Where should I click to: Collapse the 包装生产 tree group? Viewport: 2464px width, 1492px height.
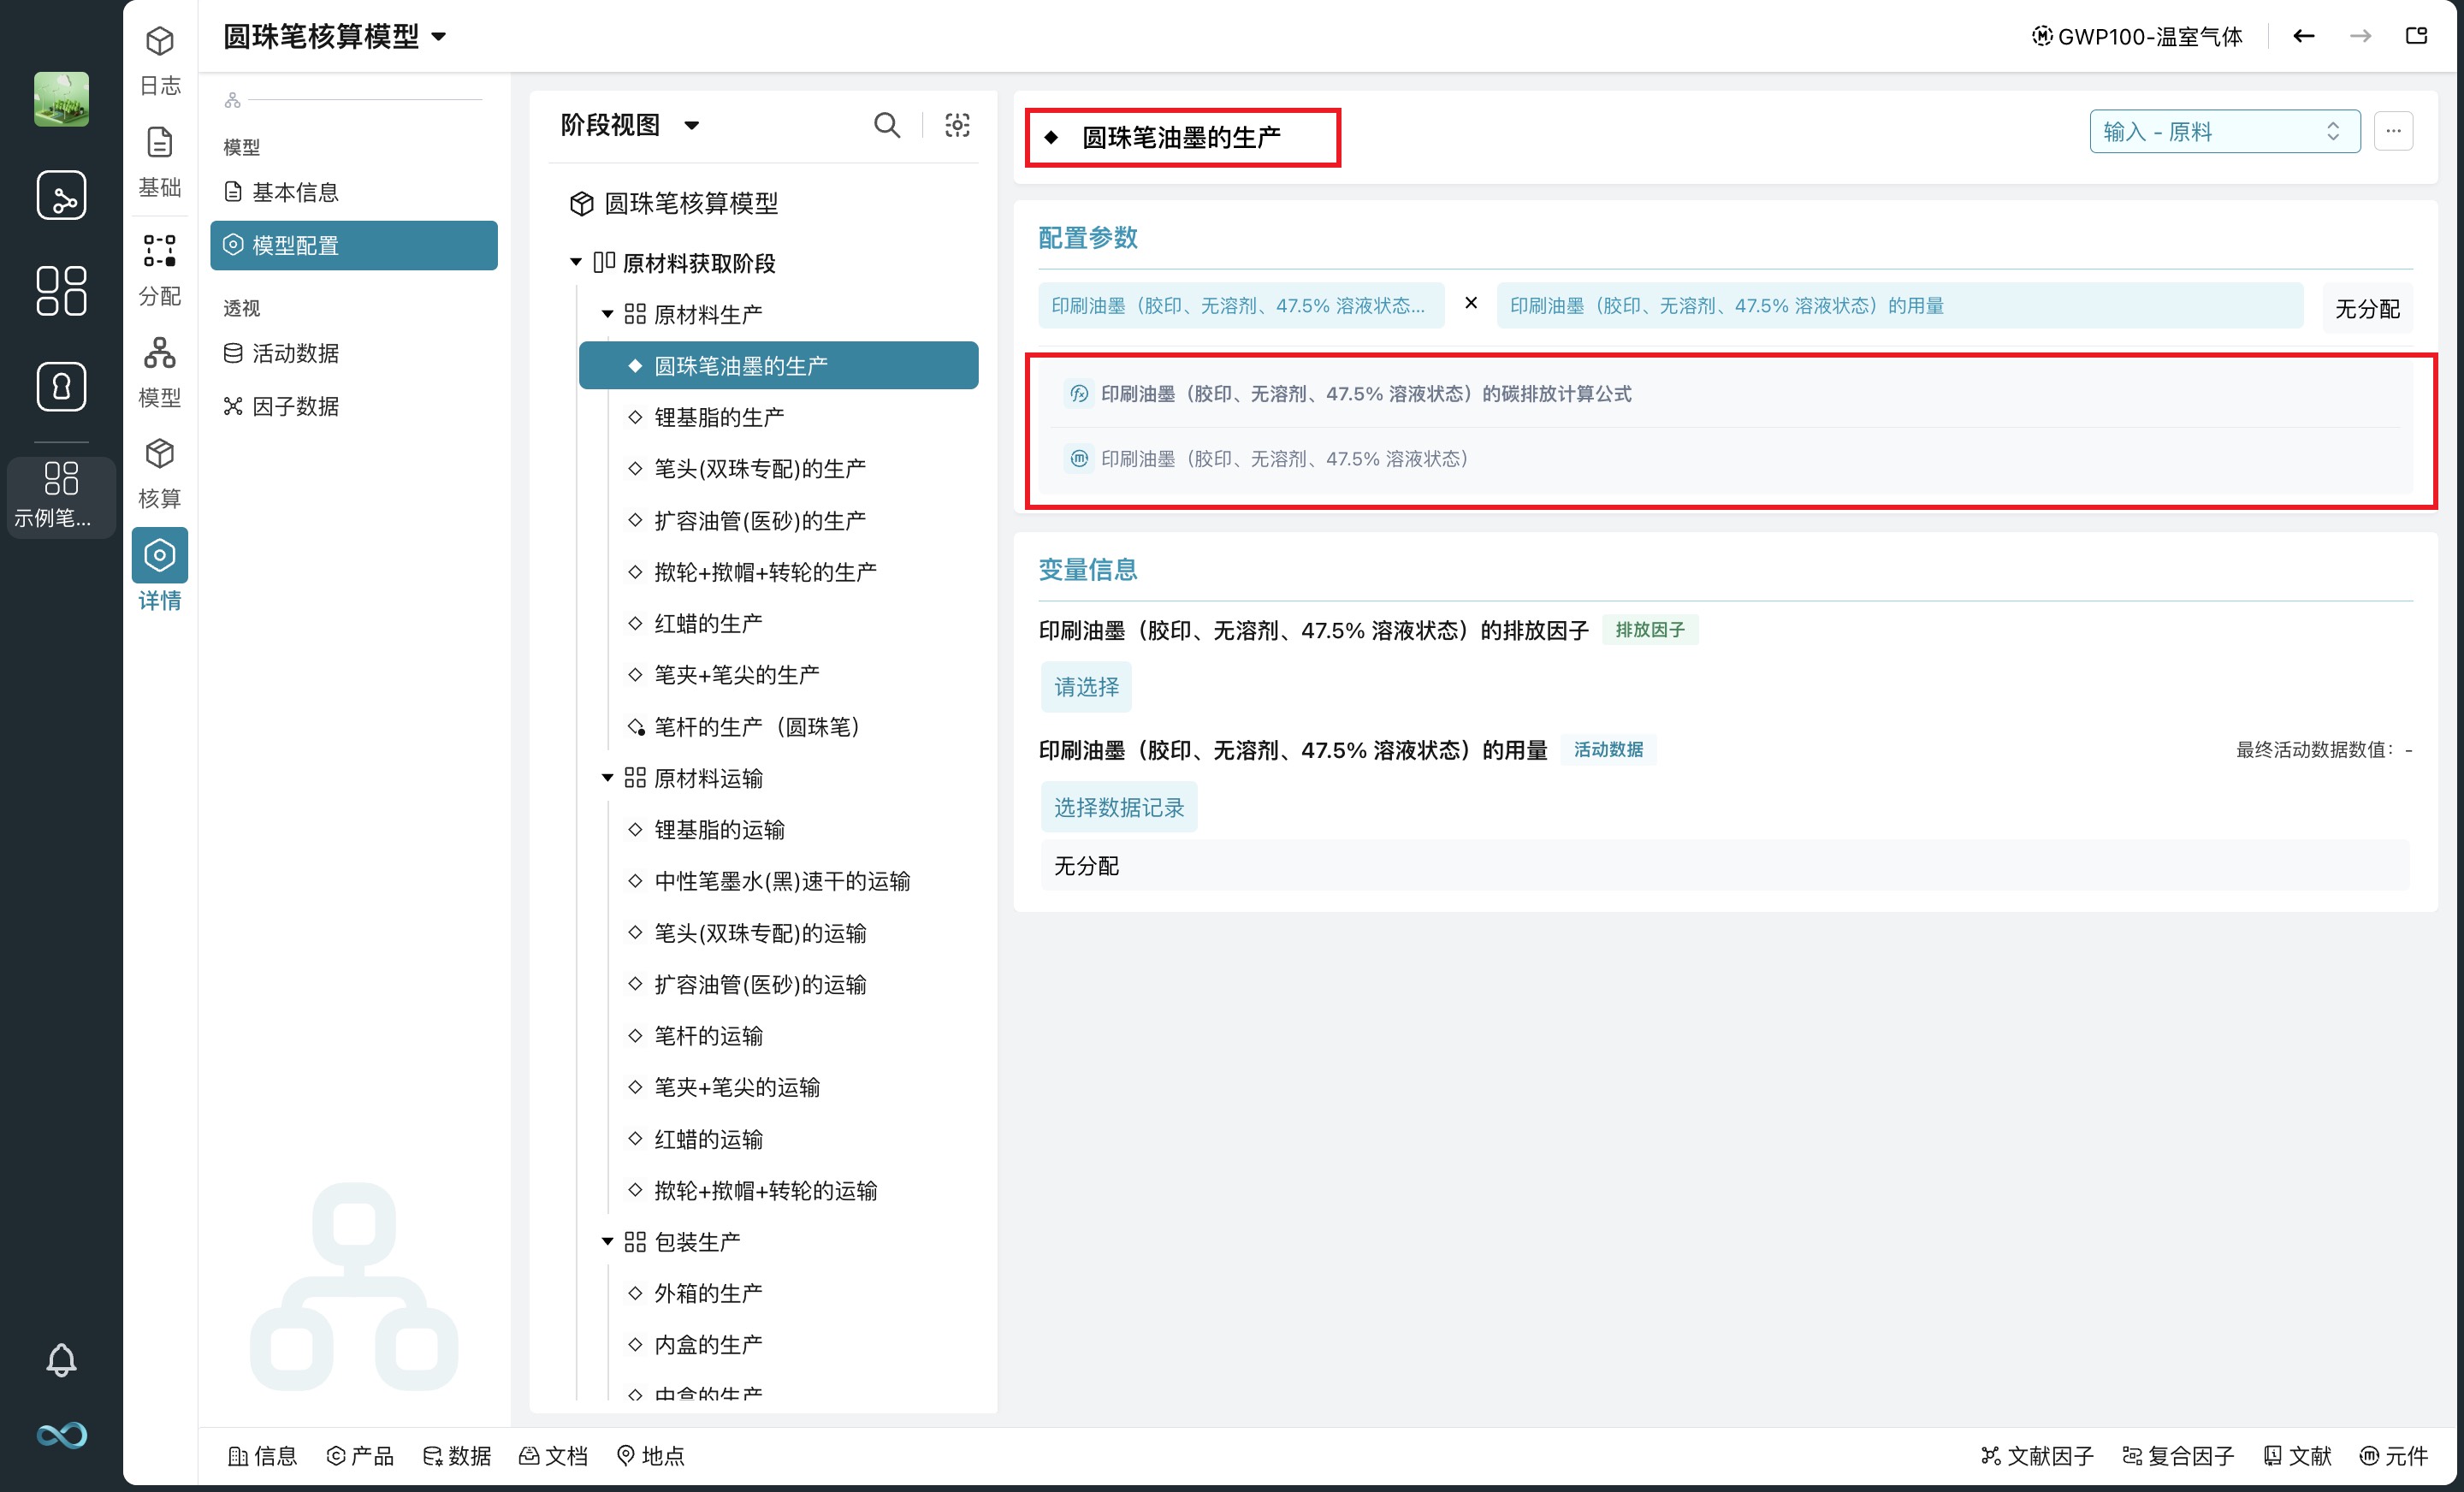[607, 1241]
